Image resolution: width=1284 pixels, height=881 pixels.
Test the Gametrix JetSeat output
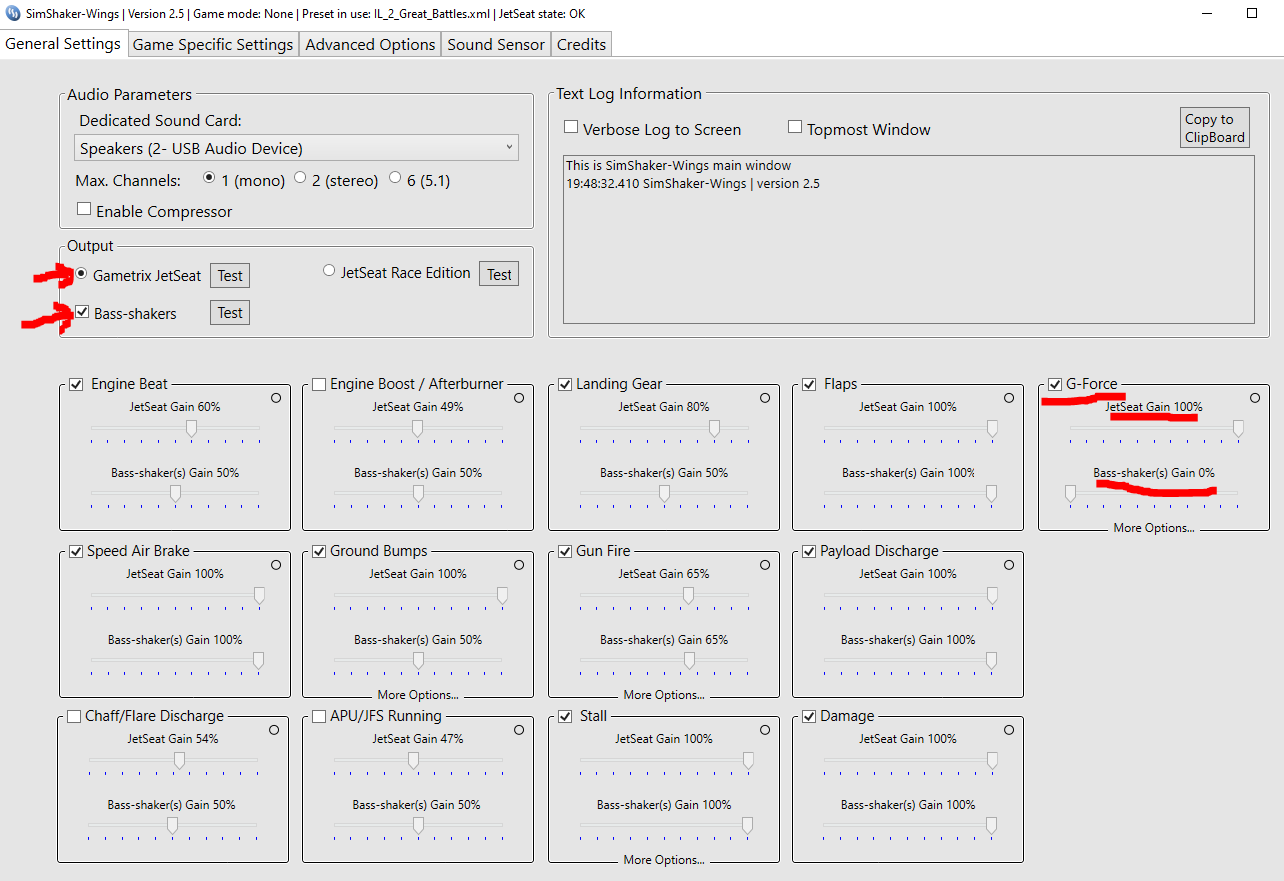tap(230, 275)
